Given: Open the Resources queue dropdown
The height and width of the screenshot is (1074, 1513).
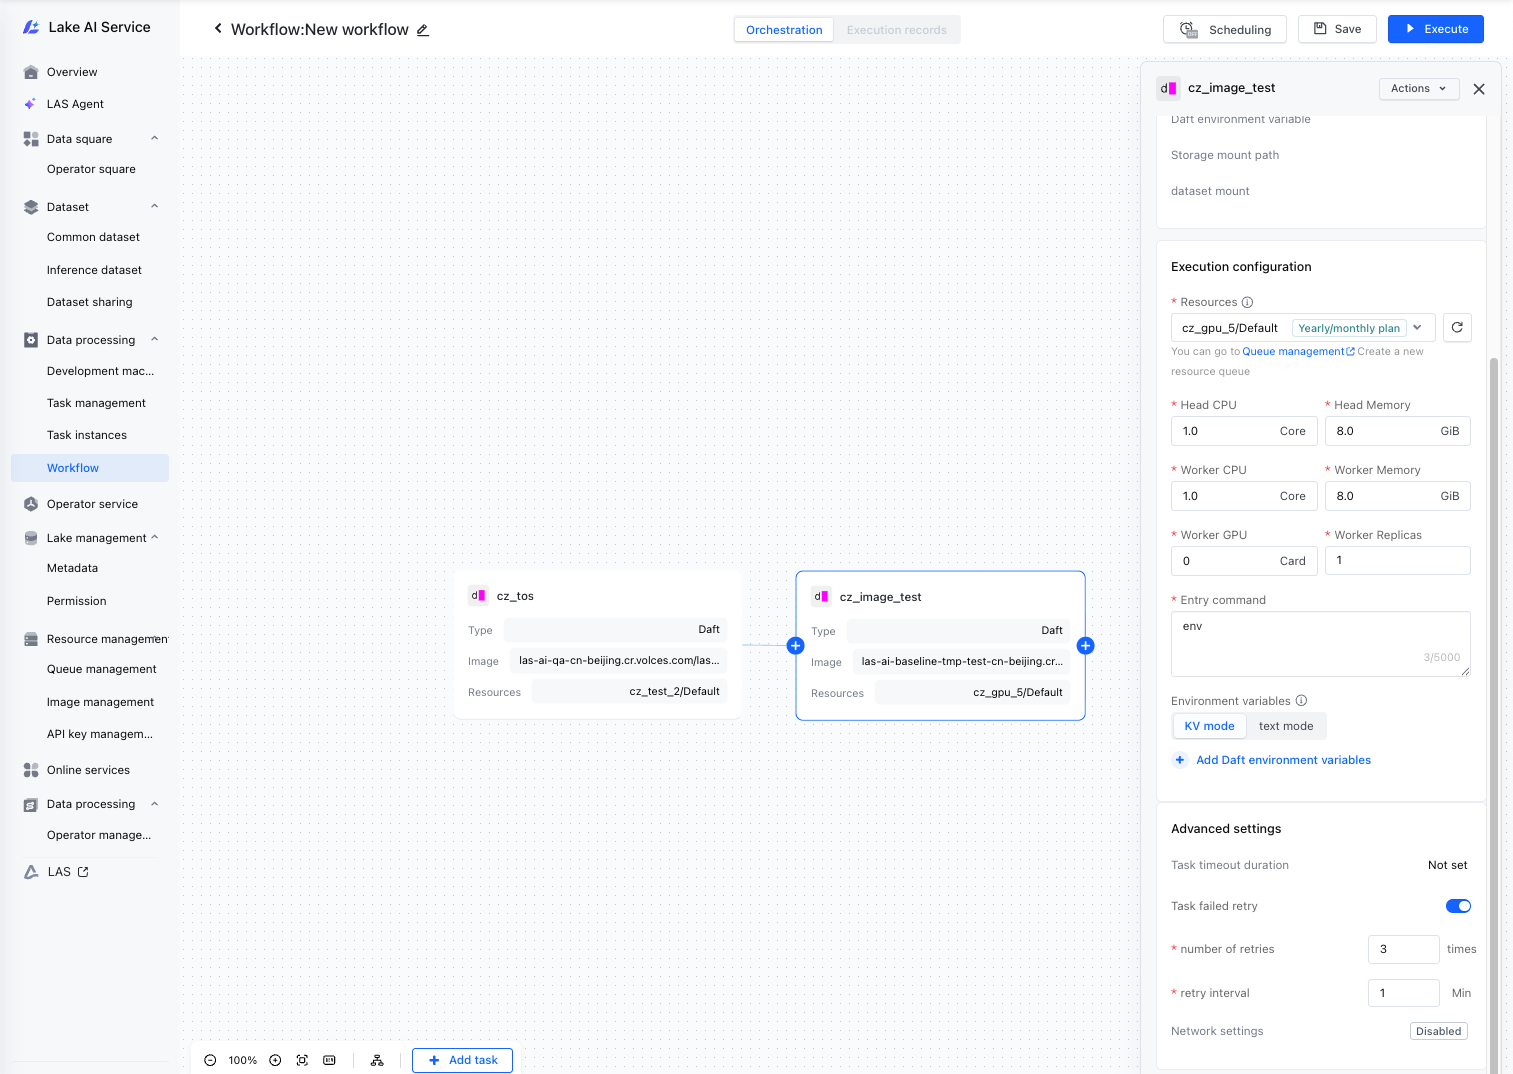Looking at the screenshot, I should tap(1303, 328).
